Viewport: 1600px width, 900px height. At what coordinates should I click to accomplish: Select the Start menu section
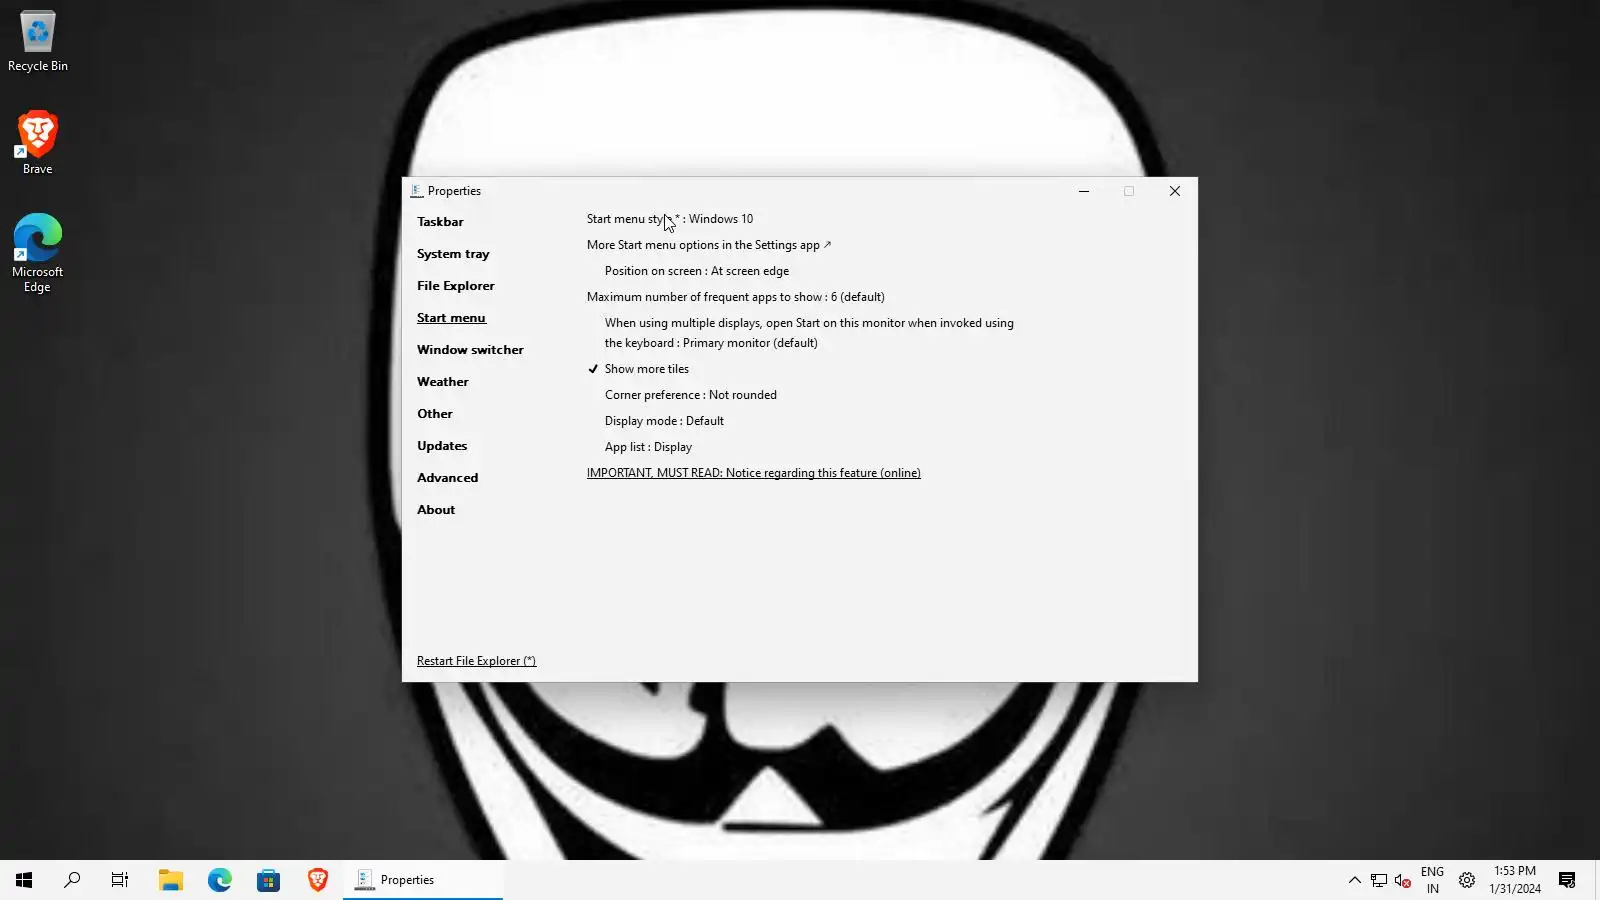pos(451,318)
